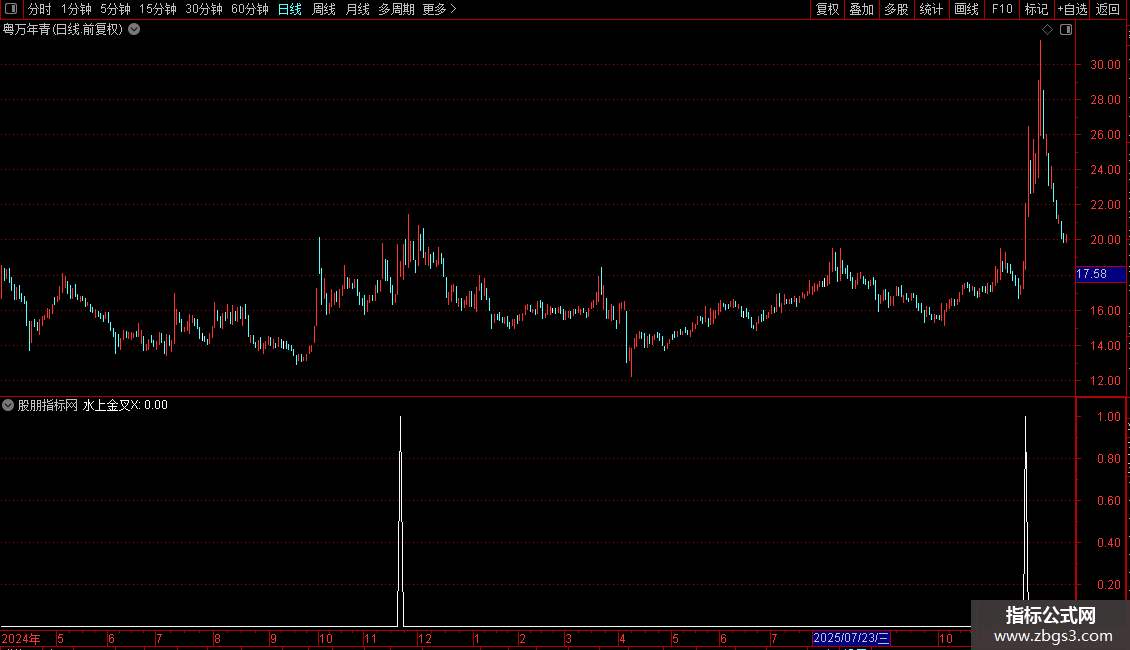The image size is (1130, 650).
Task: Click the 1.00 indicator axis label
Action: pyautogui.click(x=1108, y=417)
